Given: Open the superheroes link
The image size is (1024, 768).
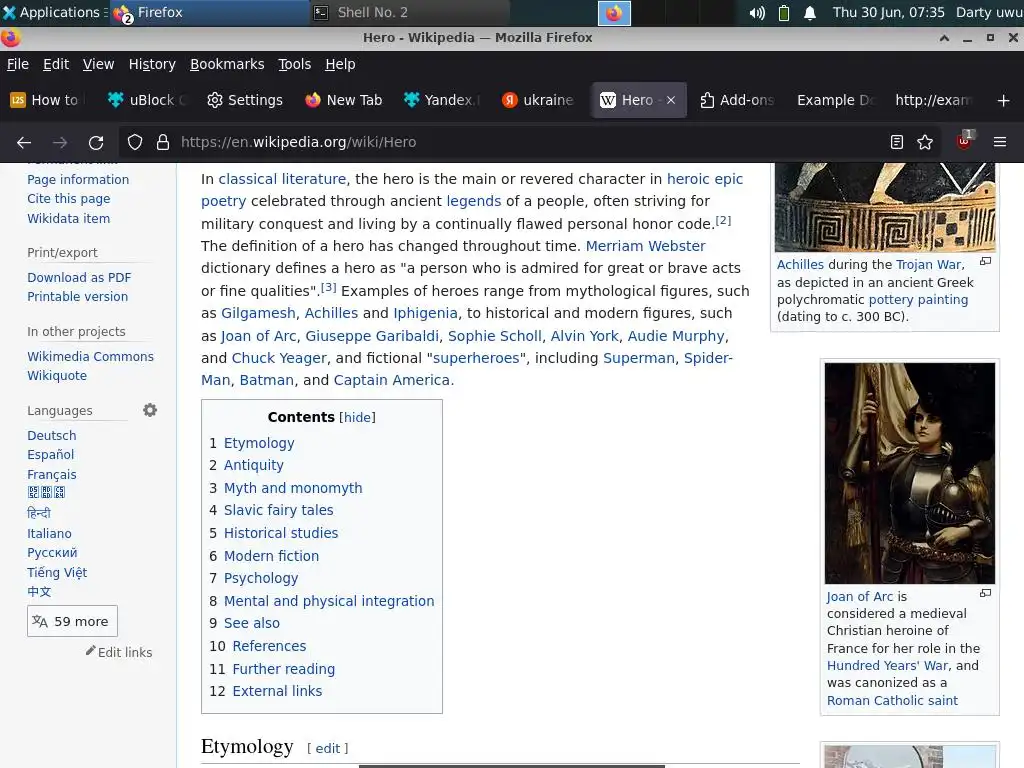Looking at the screenshot, I should (476, 358).
